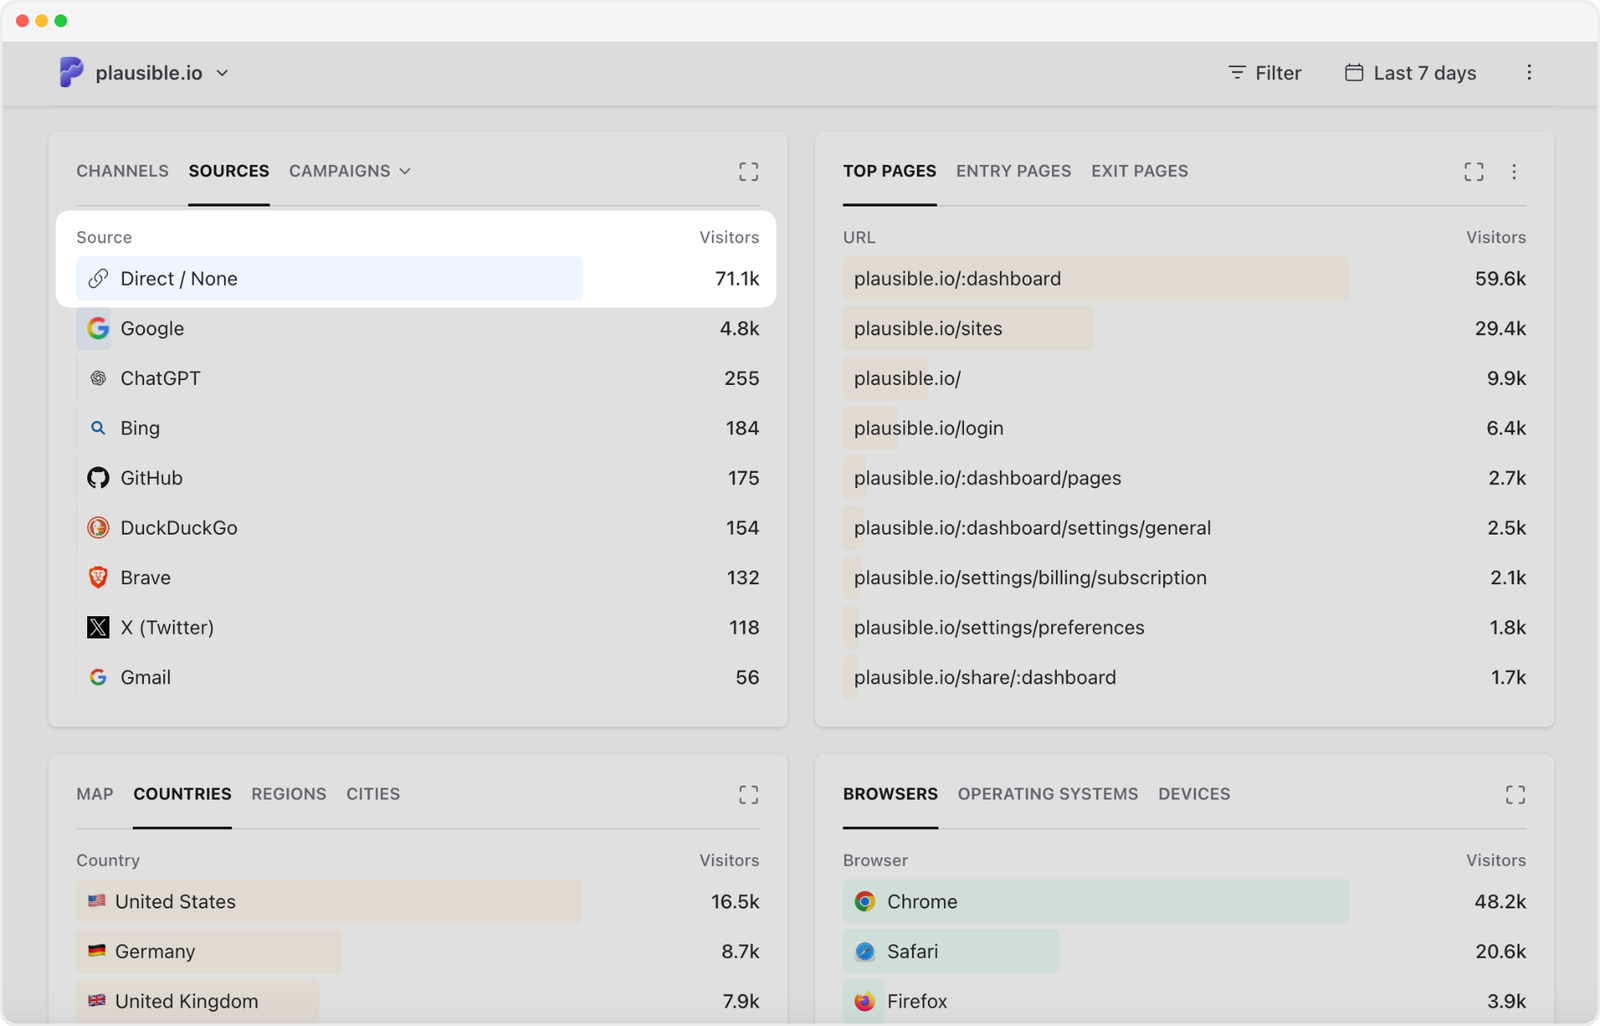This screenshot has width=1600, height=1026.
Task: Click the Bing search icon
Action: point(98,428)
